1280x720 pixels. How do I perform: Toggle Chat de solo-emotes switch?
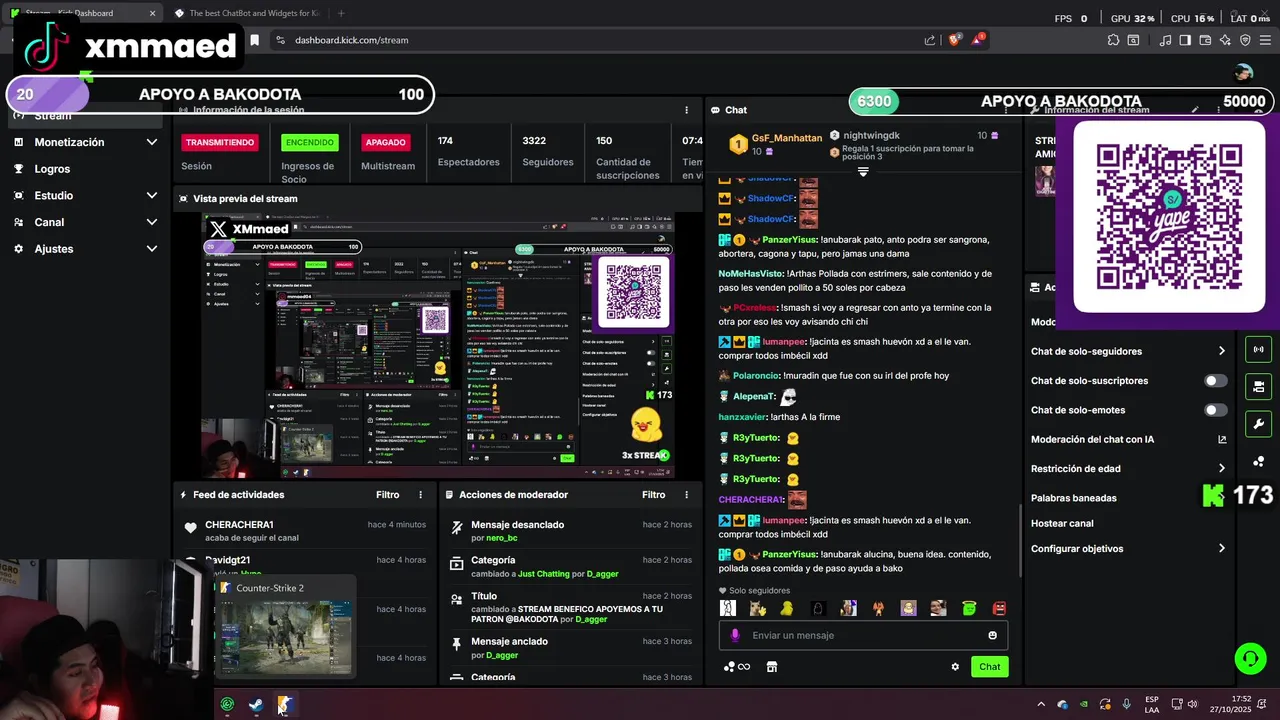coord(1216,410)
